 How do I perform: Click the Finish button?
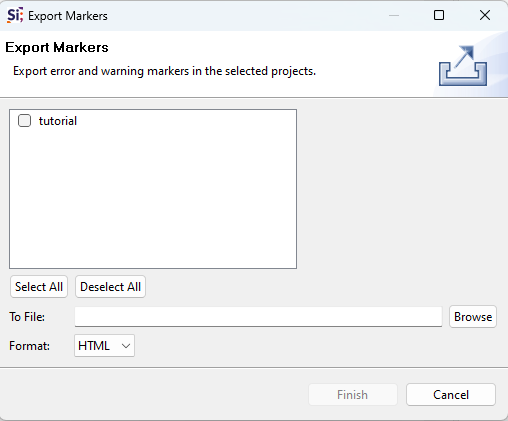[353, 395]
